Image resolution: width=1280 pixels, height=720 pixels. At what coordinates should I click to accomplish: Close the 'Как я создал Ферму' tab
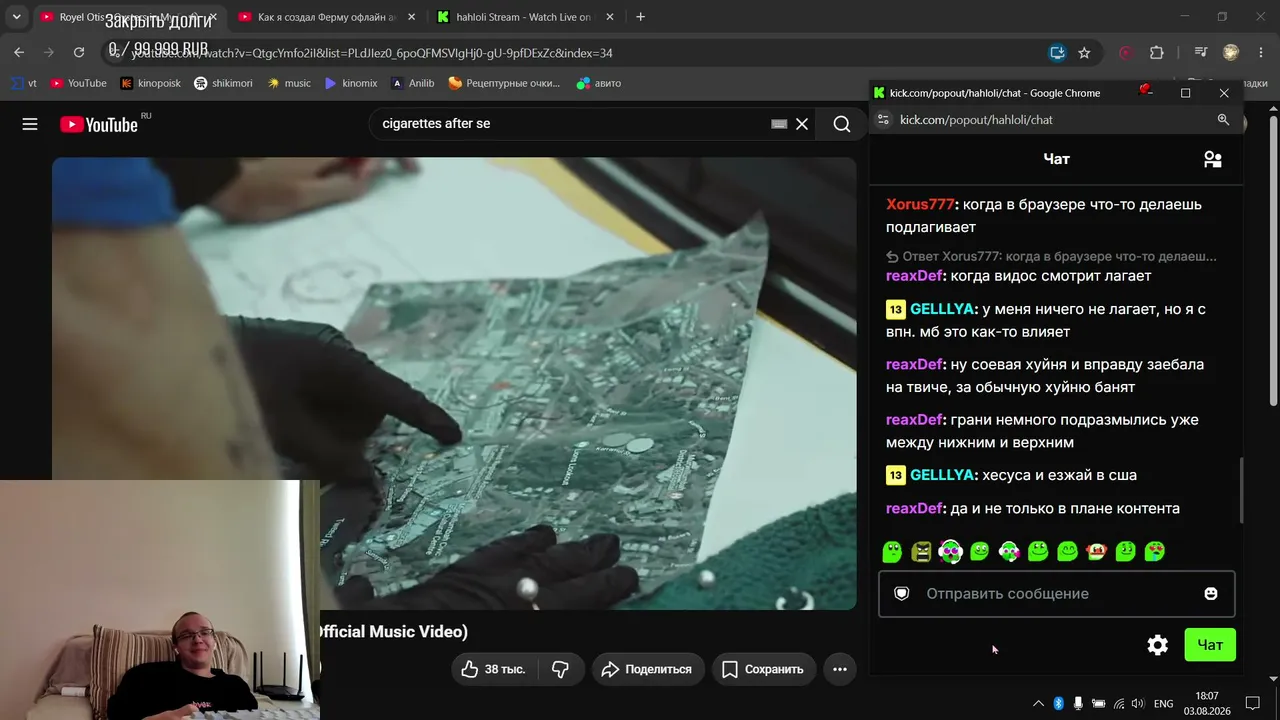click(411, 17)
